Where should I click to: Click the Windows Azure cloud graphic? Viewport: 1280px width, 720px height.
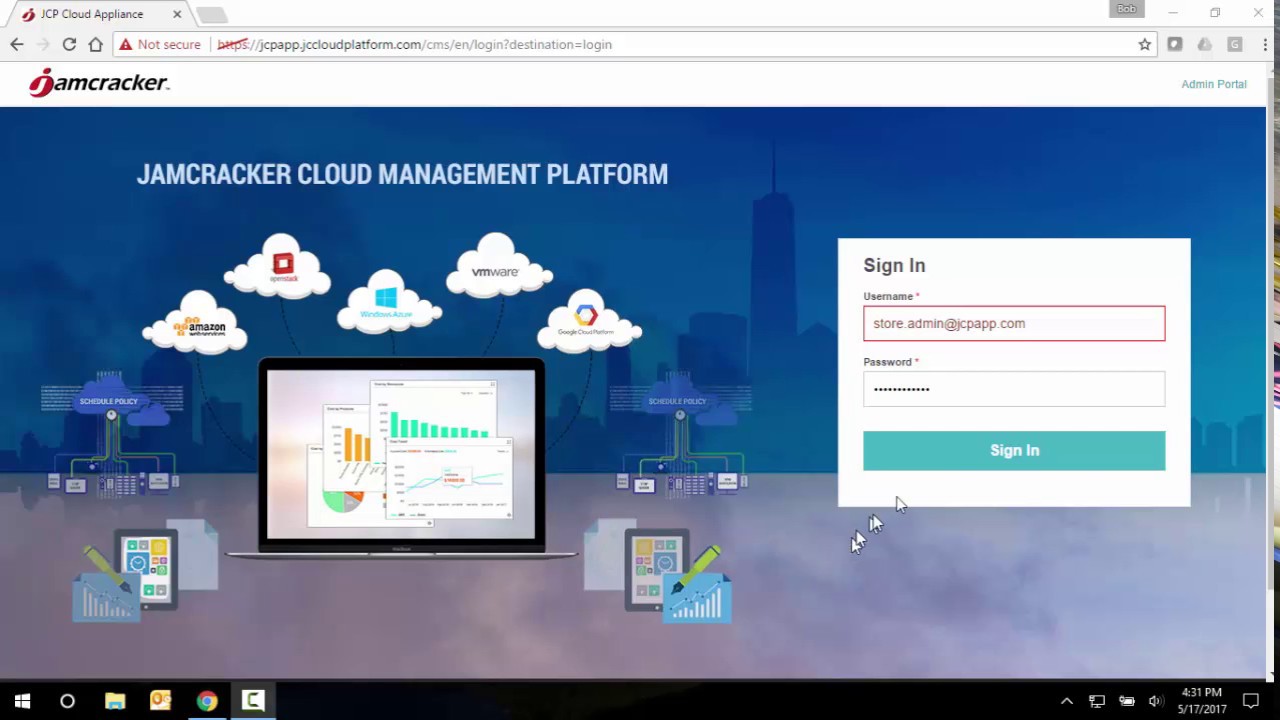point(387,303)
